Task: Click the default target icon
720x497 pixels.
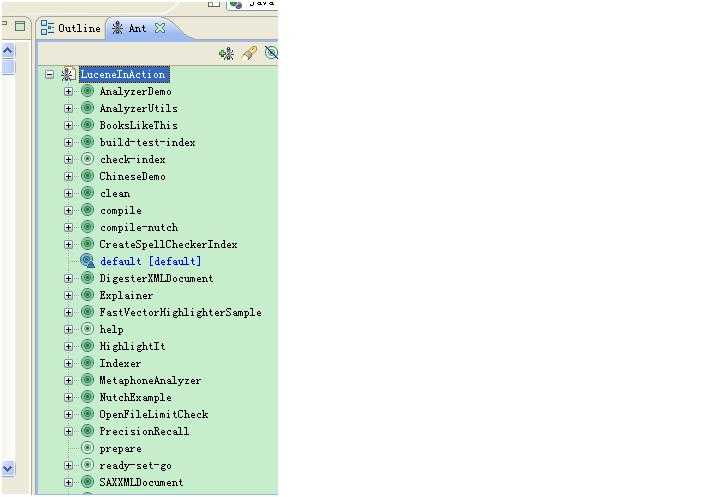Action: [87, 261]
